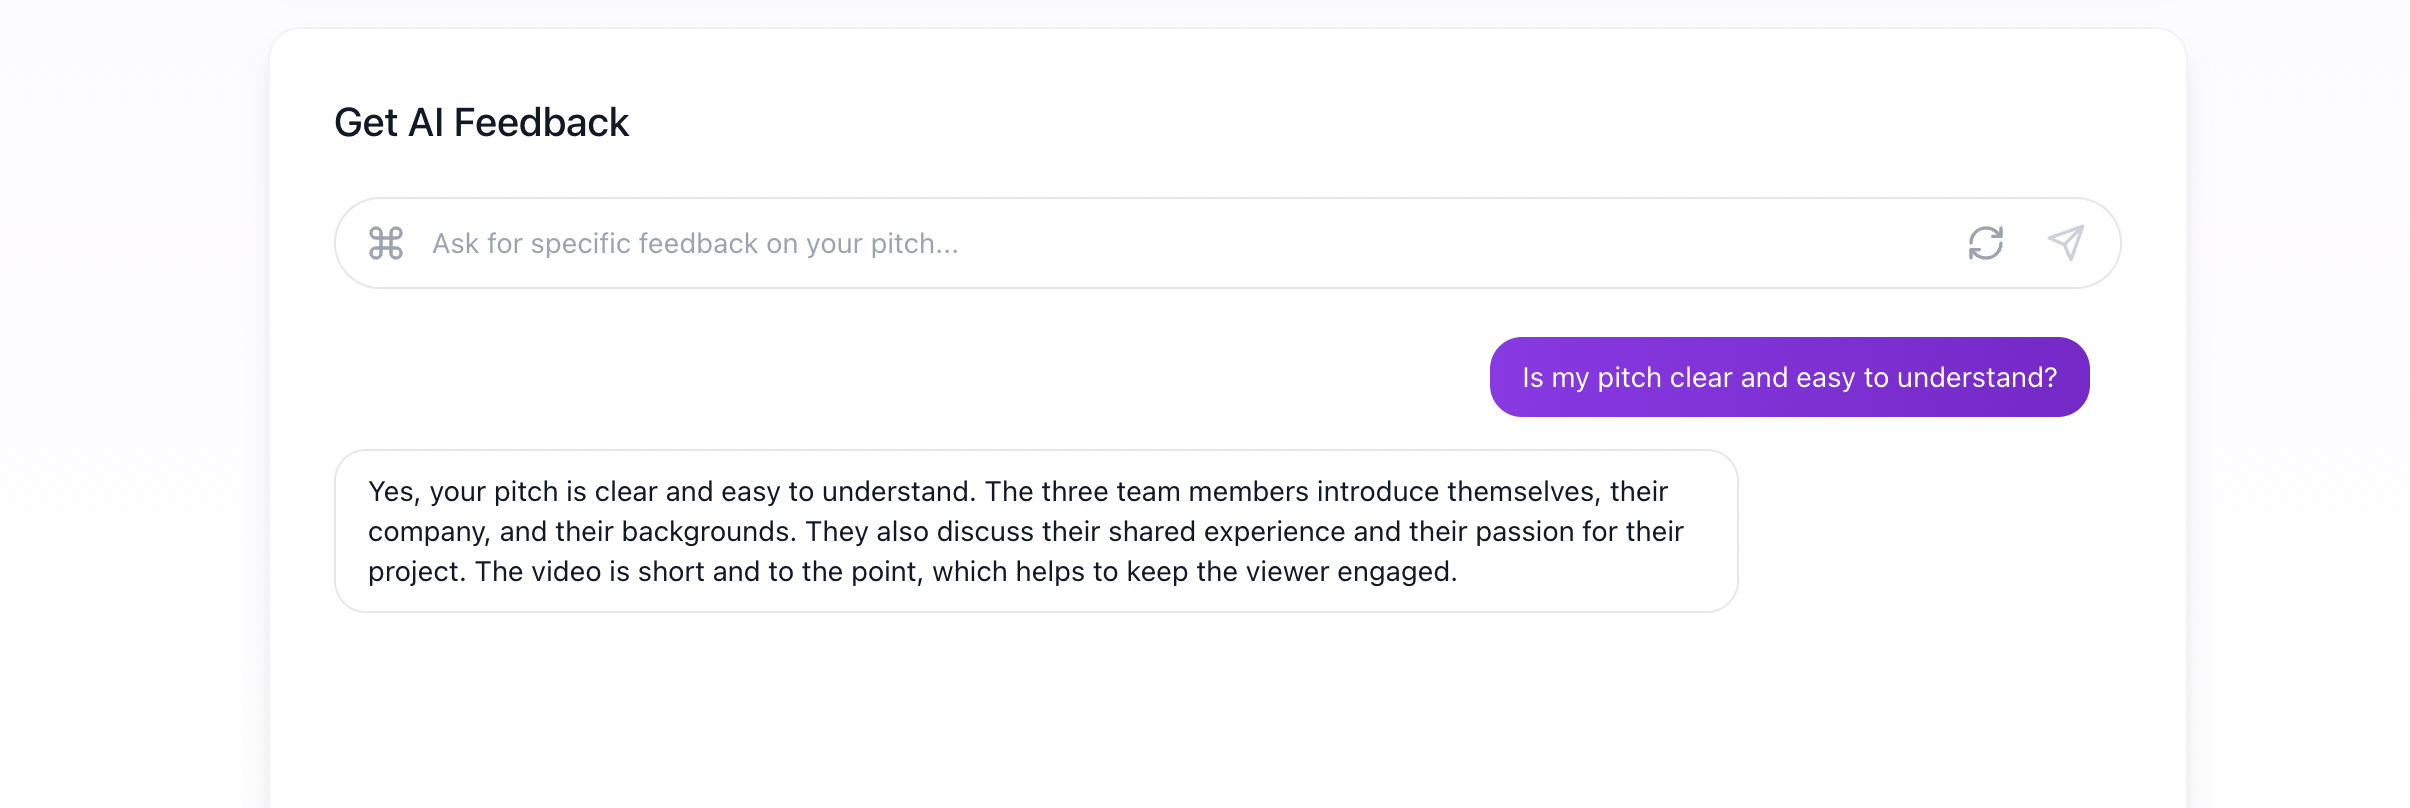Click the word 'company,' in the AI response

pos(428,532)
